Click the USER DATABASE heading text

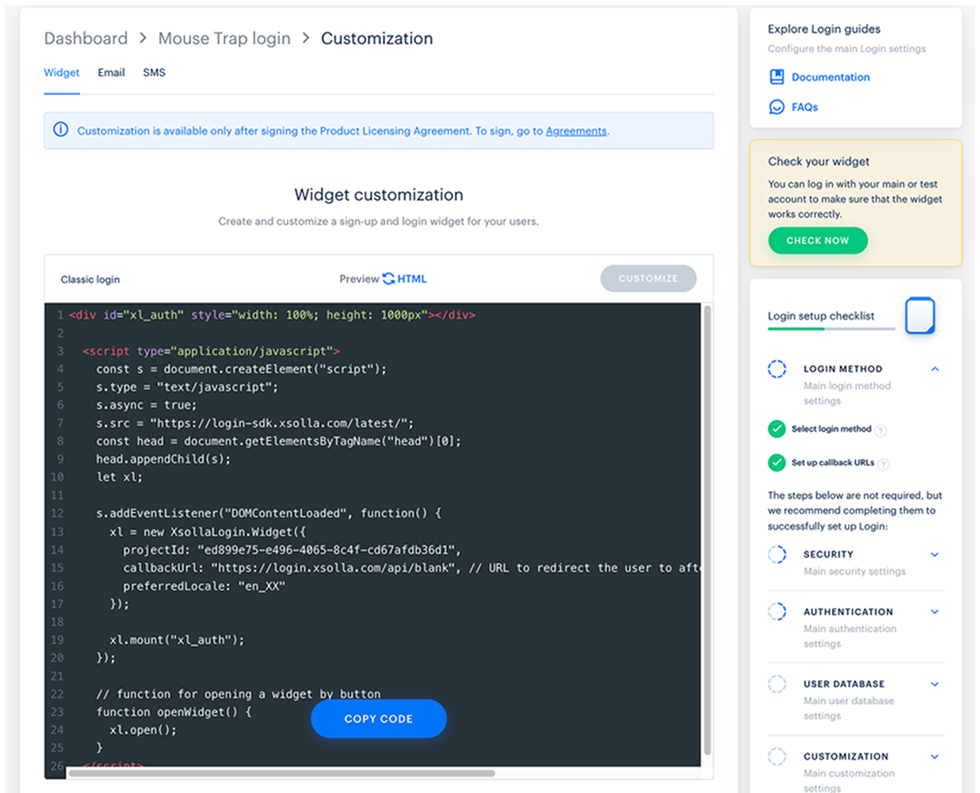pos(844,684)
